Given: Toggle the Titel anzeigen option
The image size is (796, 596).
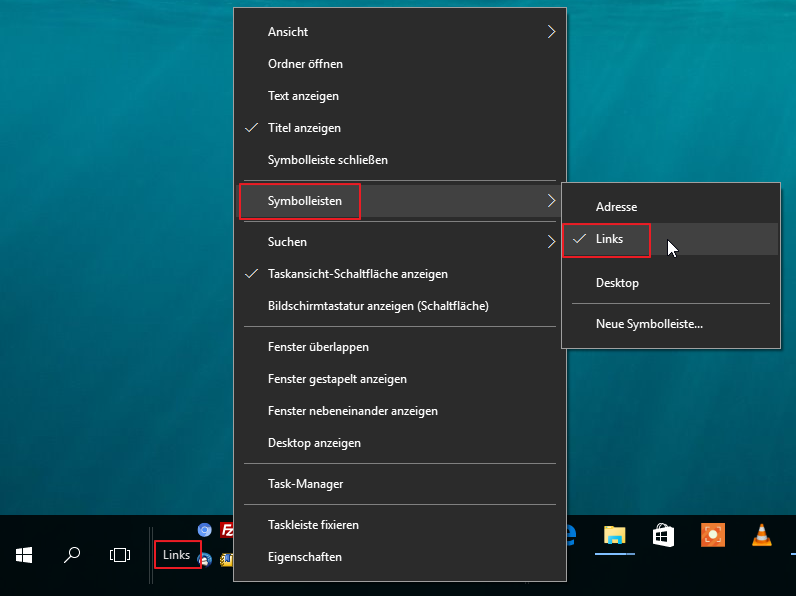Looking at the screenshot, I should [x=400, y=128].
